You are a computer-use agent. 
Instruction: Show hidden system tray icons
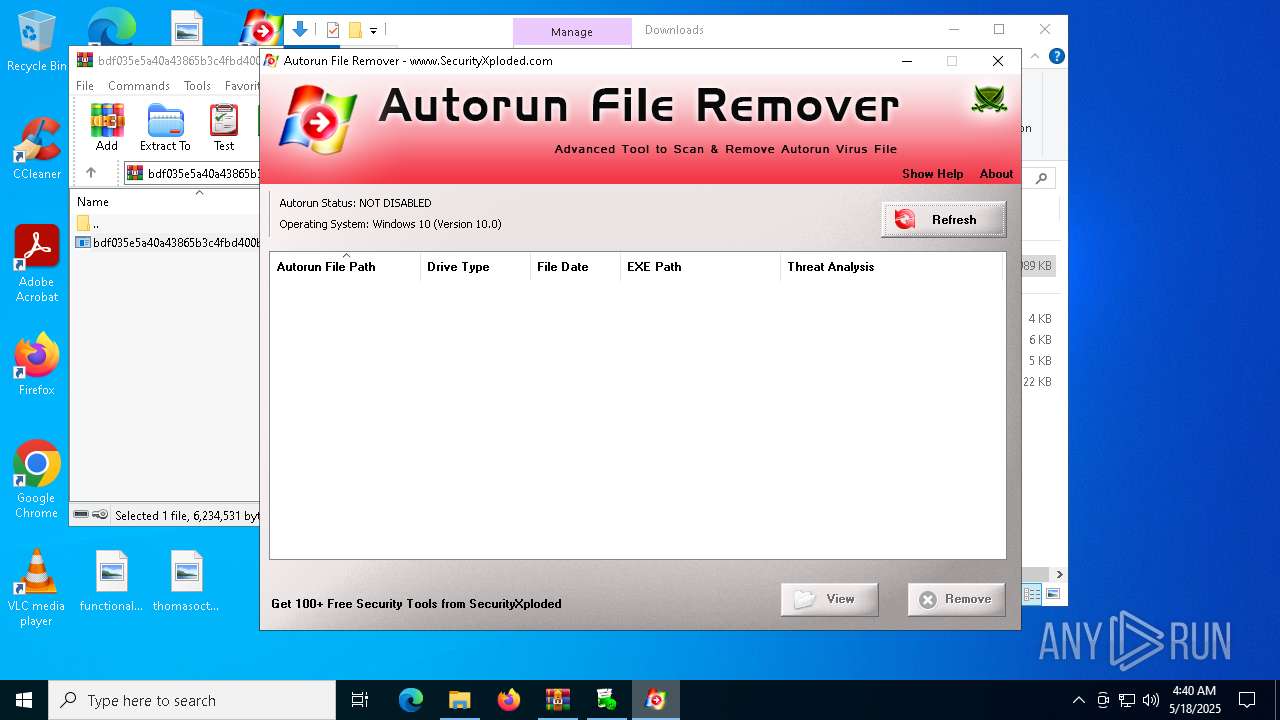pyautogui.click(x=1078, y=700)
